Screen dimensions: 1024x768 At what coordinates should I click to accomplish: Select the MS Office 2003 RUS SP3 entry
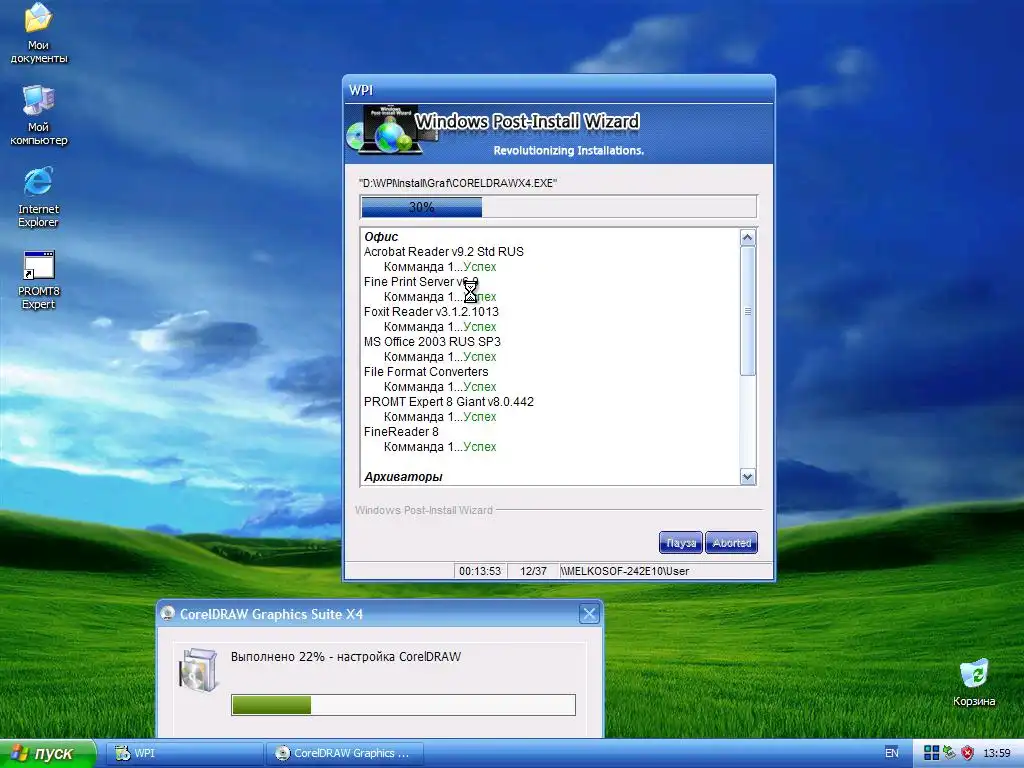click(432, 342)
